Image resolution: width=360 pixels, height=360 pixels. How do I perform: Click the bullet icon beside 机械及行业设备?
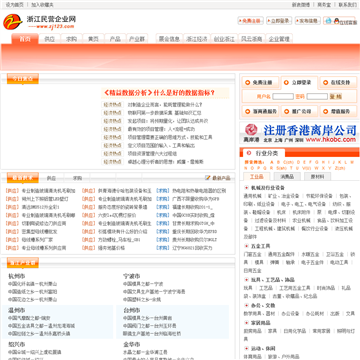coord(246,188)
